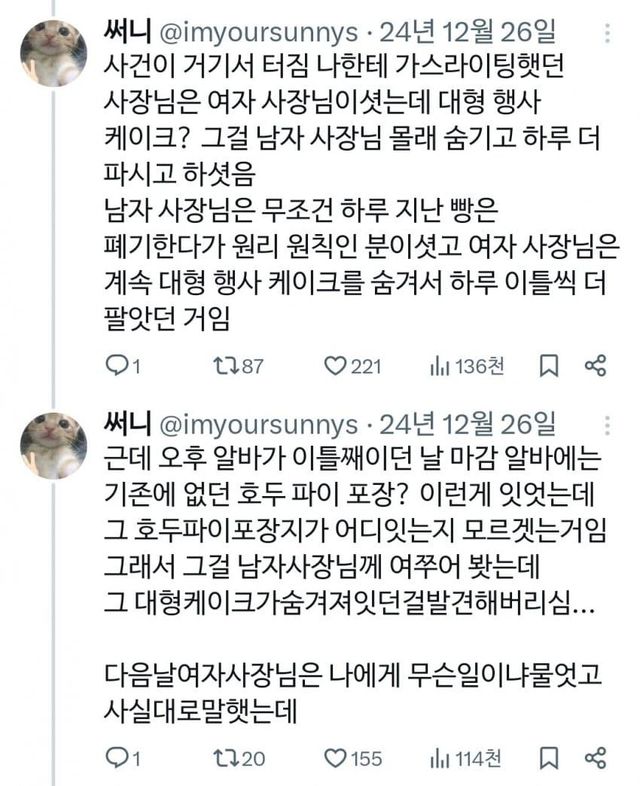Open view stats showing 114천
The image size is (640, 786).
[x=438, y=757]
